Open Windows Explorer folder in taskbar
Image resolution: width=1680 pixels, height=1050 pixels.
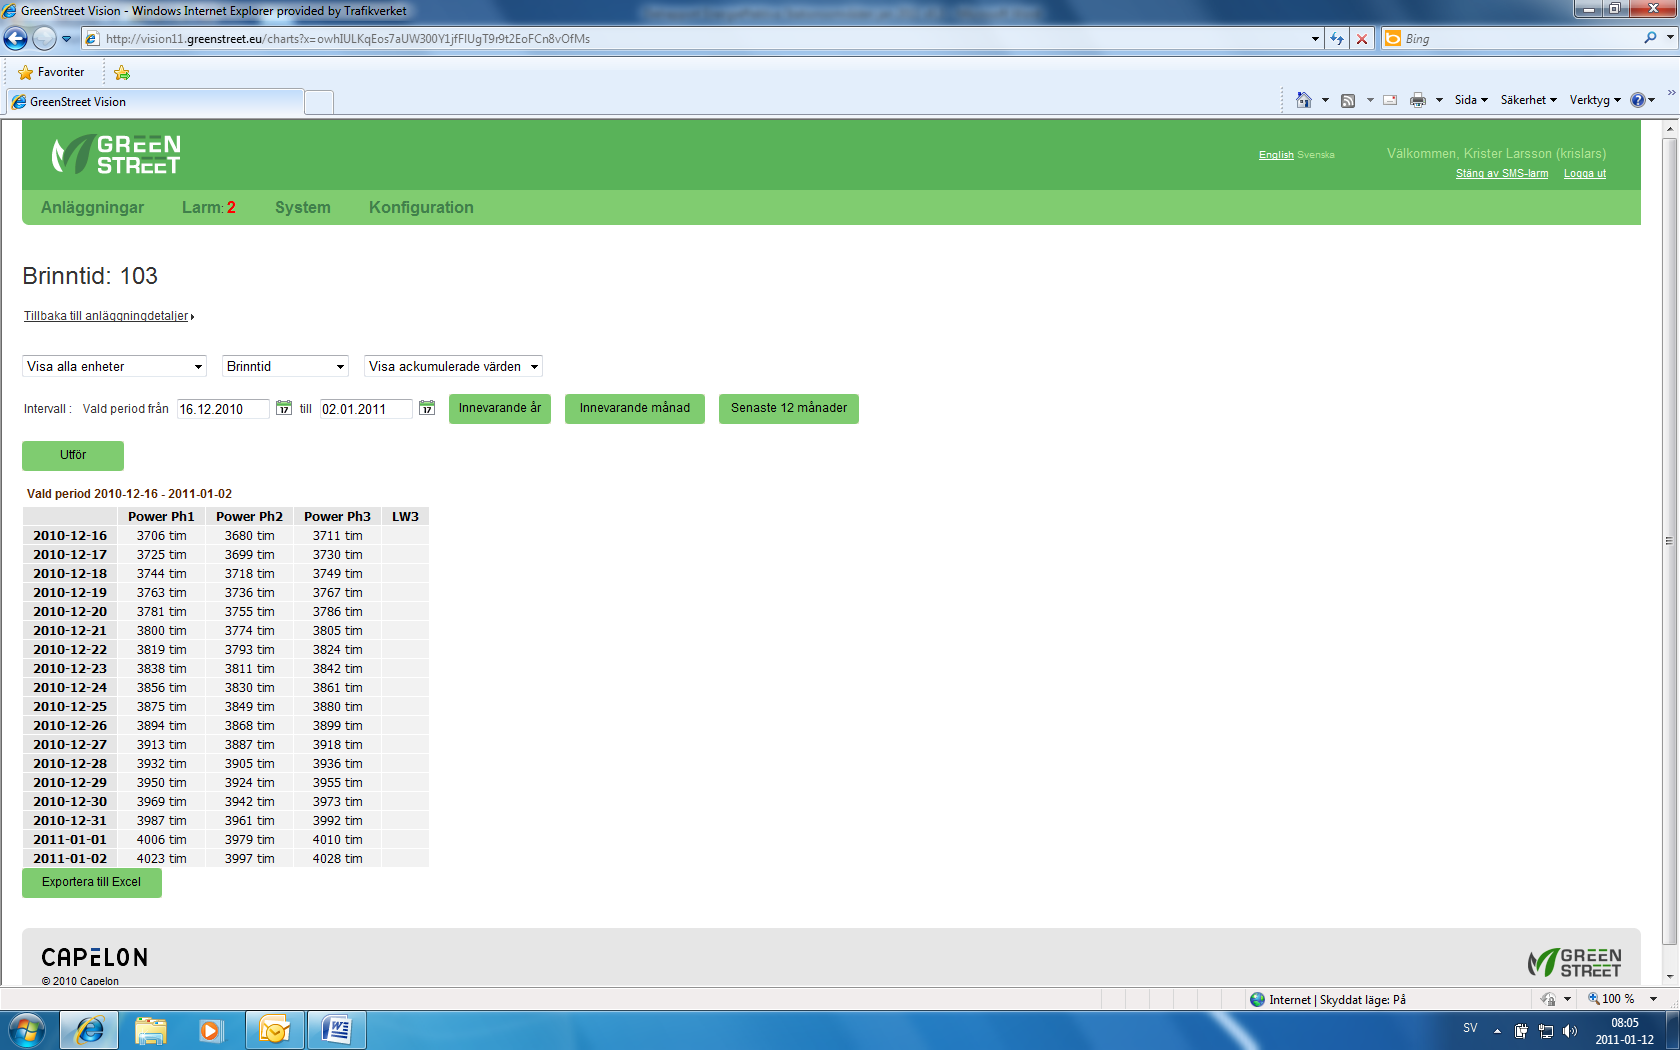pos(150,1030)
